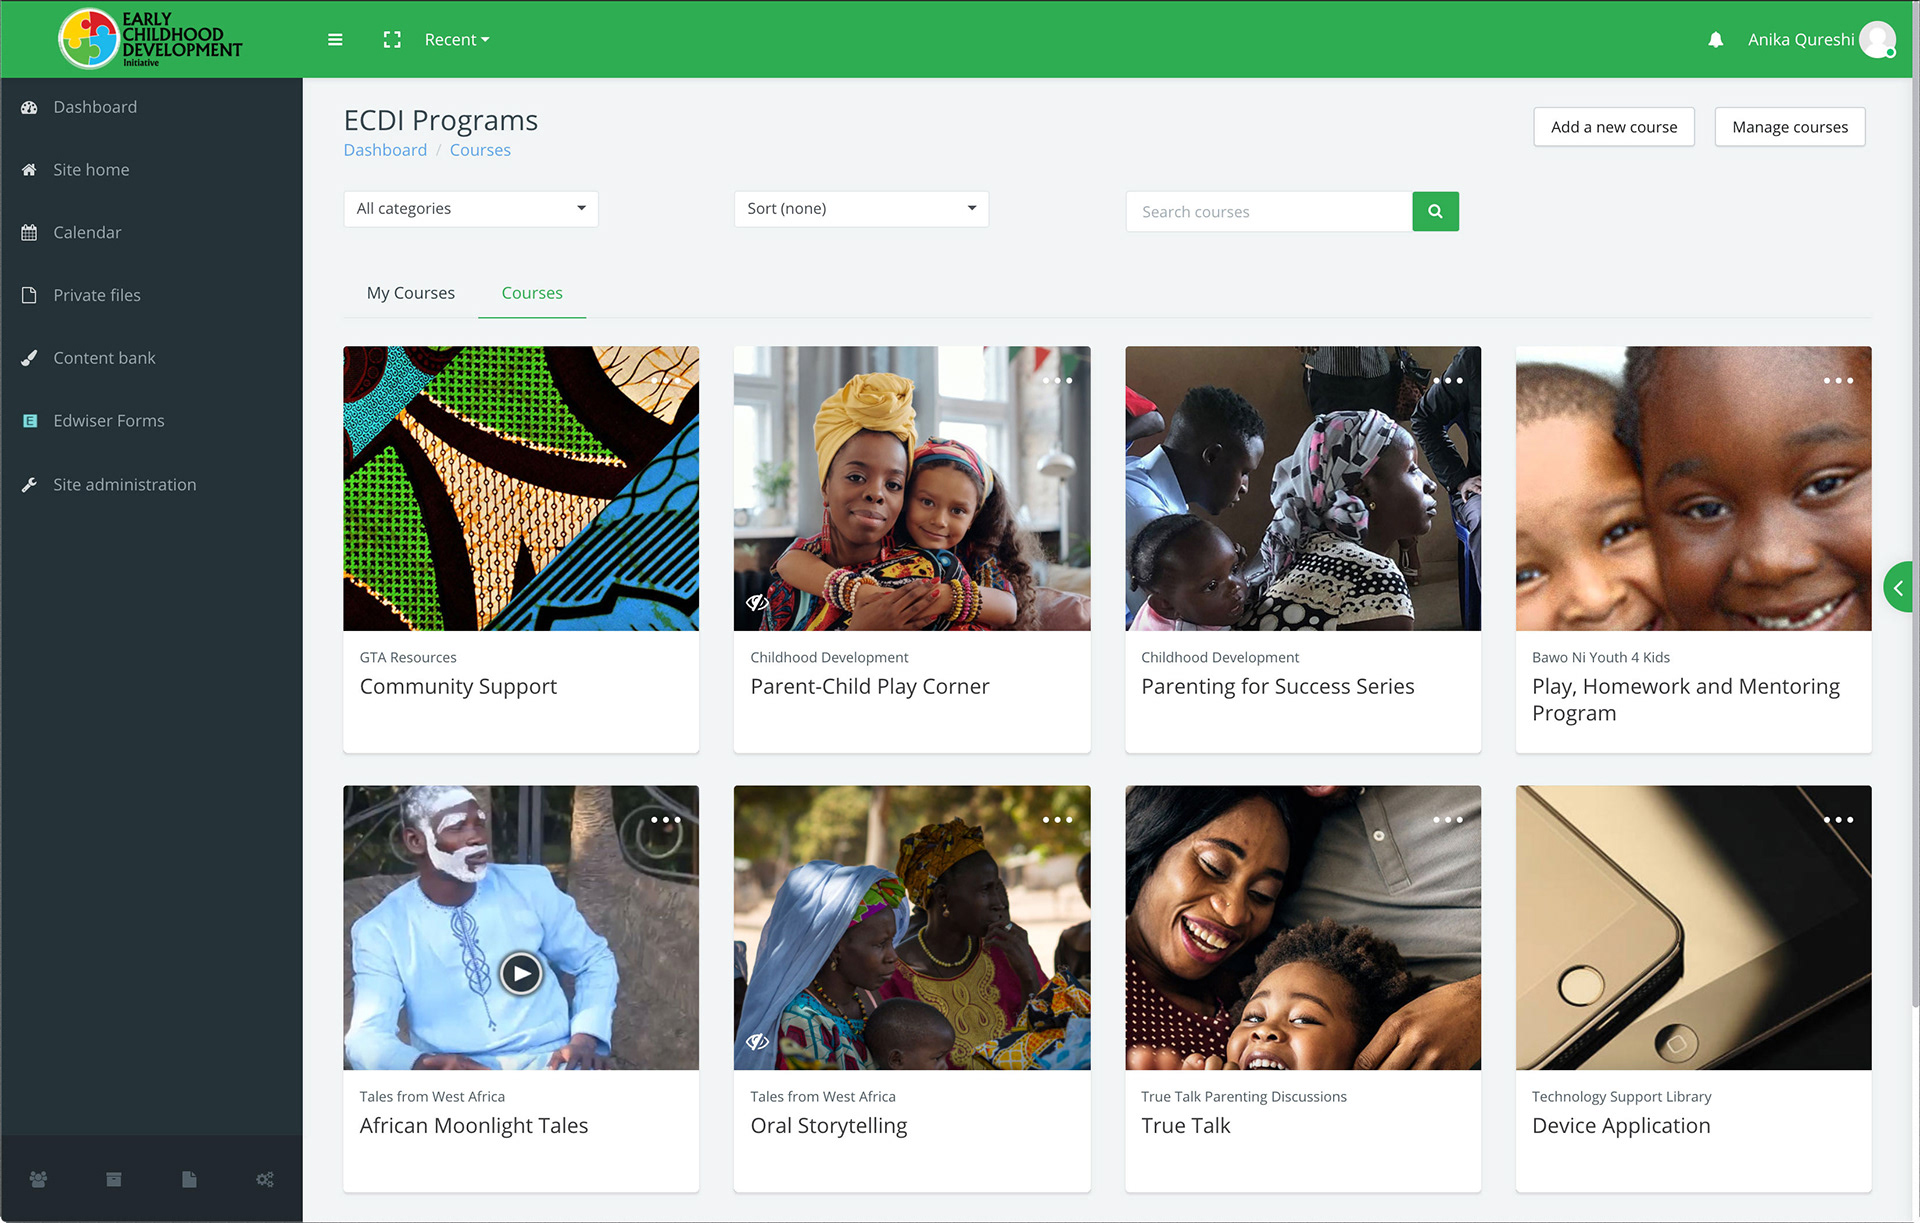Click the user avatar for Anika Qureshi
This screenshot has height=1223, width=1920.
pos(1877,40)
